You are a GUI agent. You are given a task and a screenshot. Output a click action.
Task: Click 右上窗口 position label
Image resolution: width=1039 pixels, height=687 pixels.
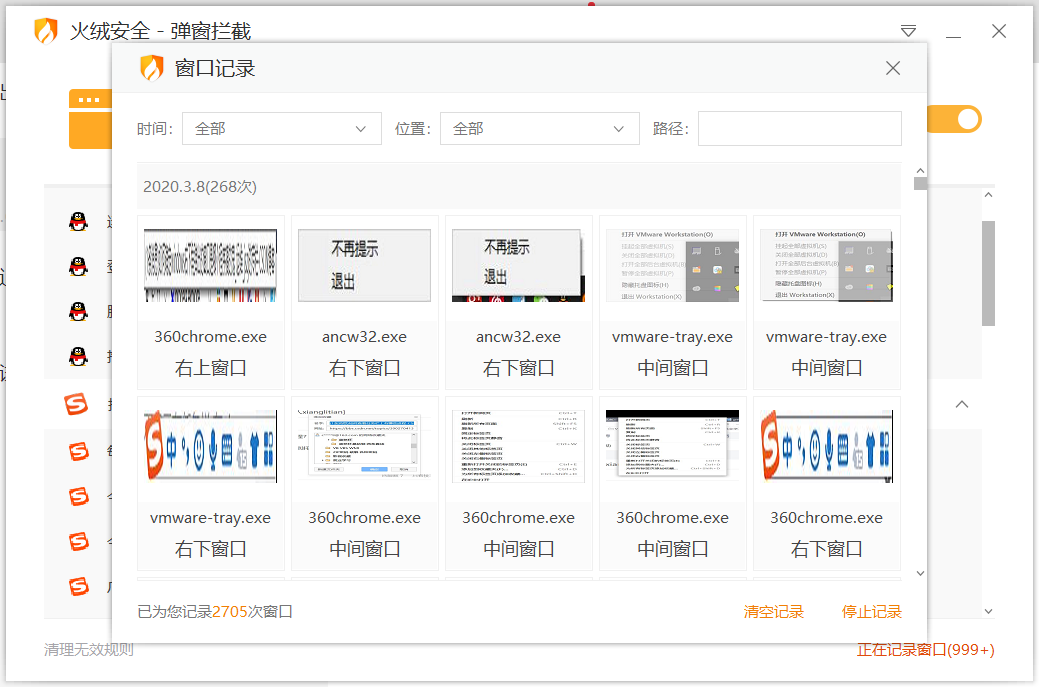211,368
